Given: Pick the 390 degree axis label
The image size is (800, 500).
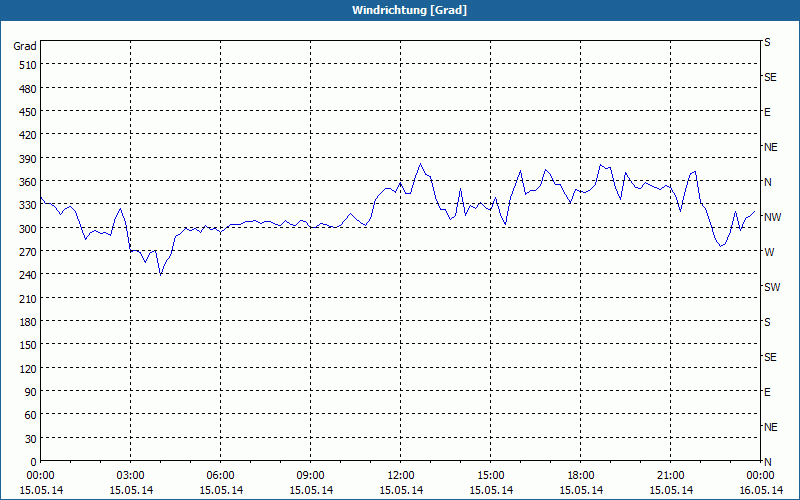Looking at the screenshot, I should click(28, 159).
